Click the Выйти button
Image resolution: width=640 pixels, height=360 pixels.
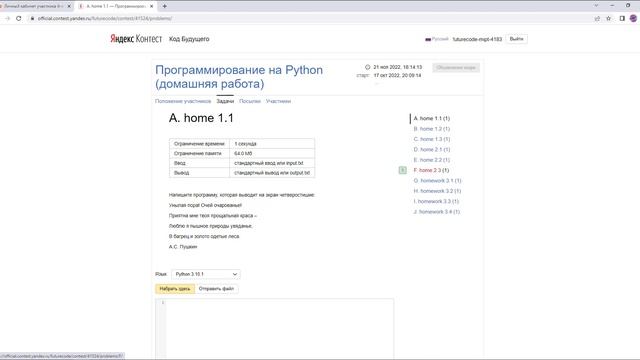click(516, 39)
